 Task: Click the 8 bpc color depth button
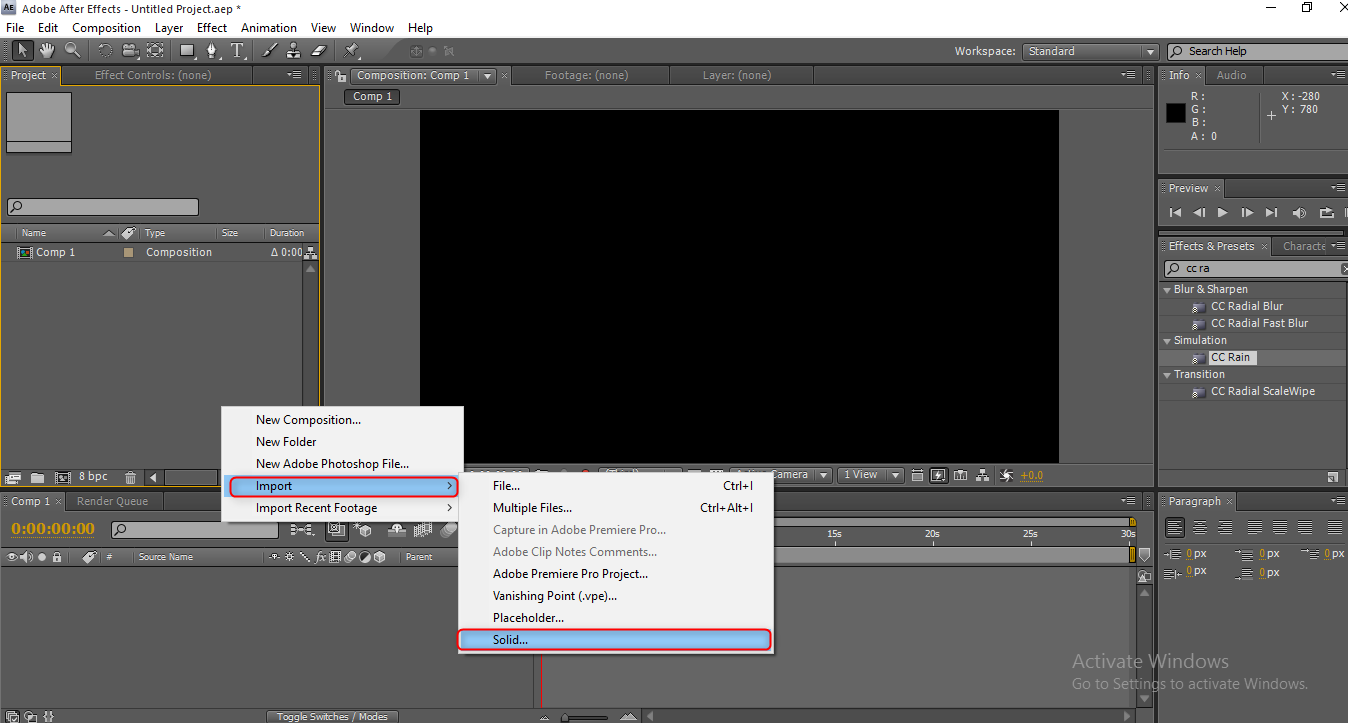coord(93,477)
